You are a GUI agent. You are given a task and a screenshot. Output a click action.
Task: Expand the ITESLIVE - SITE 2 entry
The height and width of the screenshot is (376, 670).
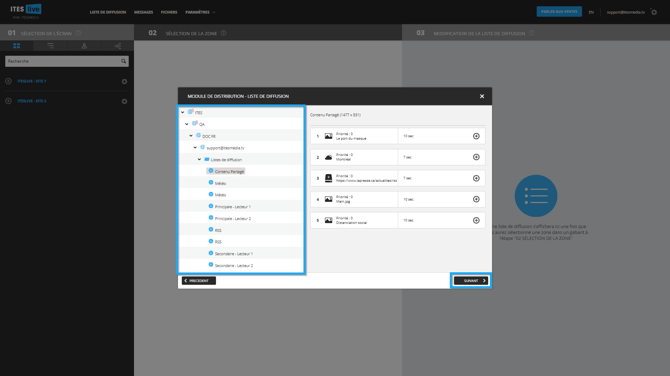click(8, 101)
